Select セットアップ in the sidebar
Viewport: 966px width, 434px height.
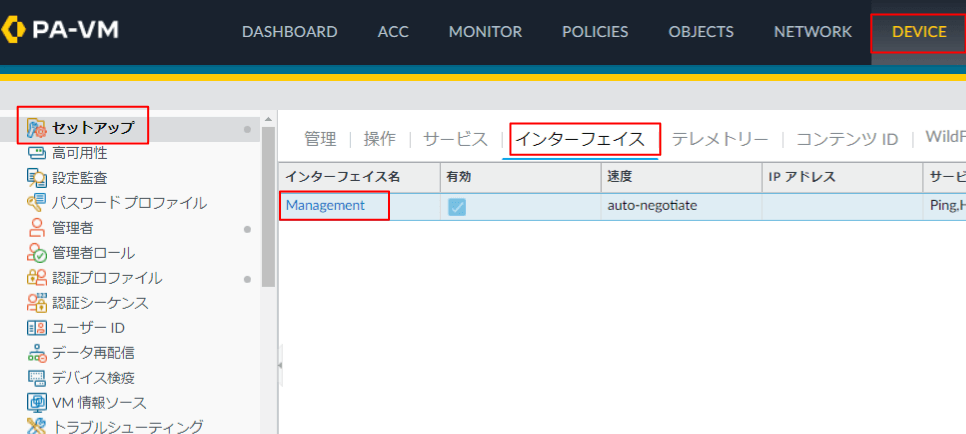[x=93, y=128]
